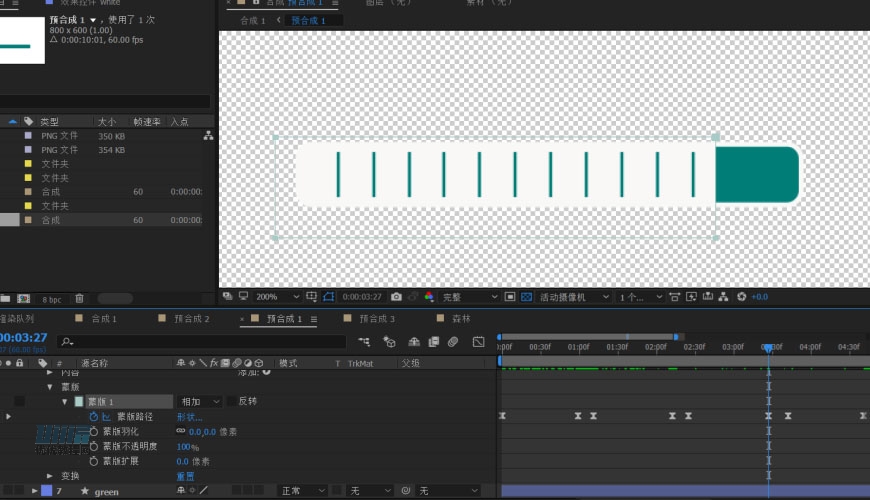Click the 蒙版 1 mask color swatch

click(x=79, y=401)
